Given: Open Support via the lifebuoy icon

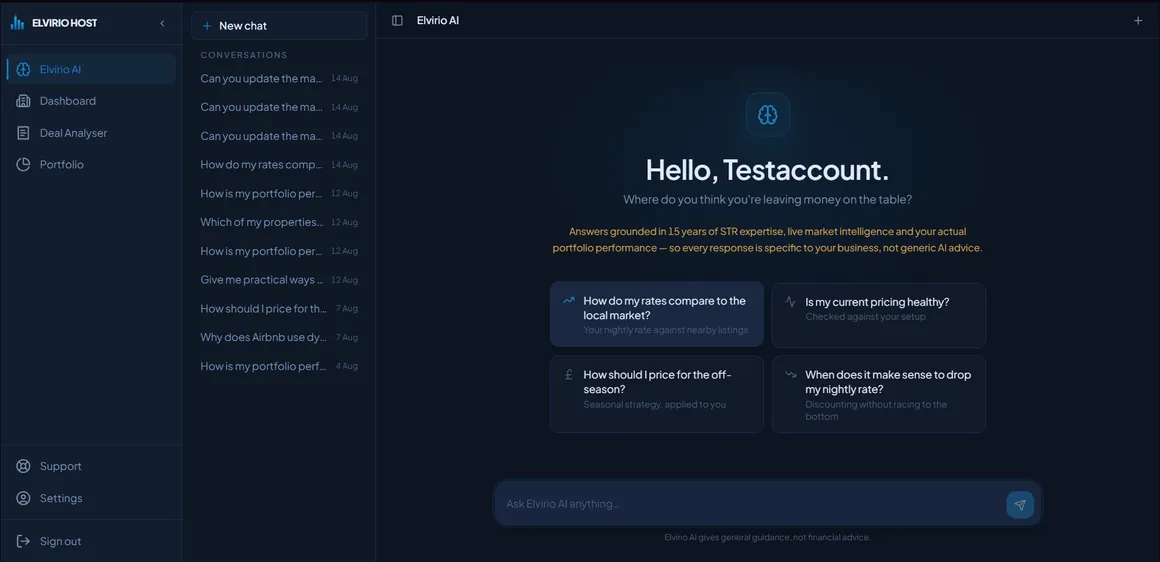Looking at the screenshot, I should (23, 466).
